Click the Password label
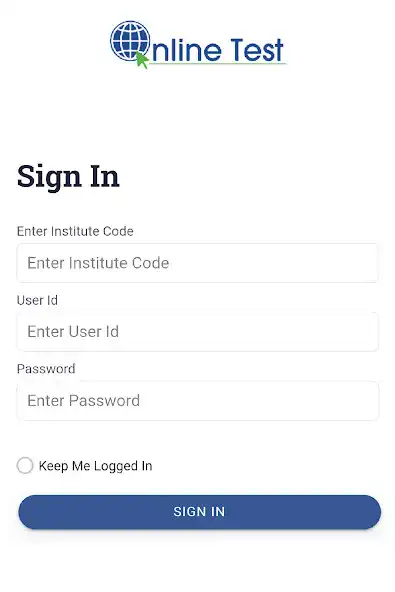The height and width of the screenshot is (592, 395). click(x=46, y=369)
